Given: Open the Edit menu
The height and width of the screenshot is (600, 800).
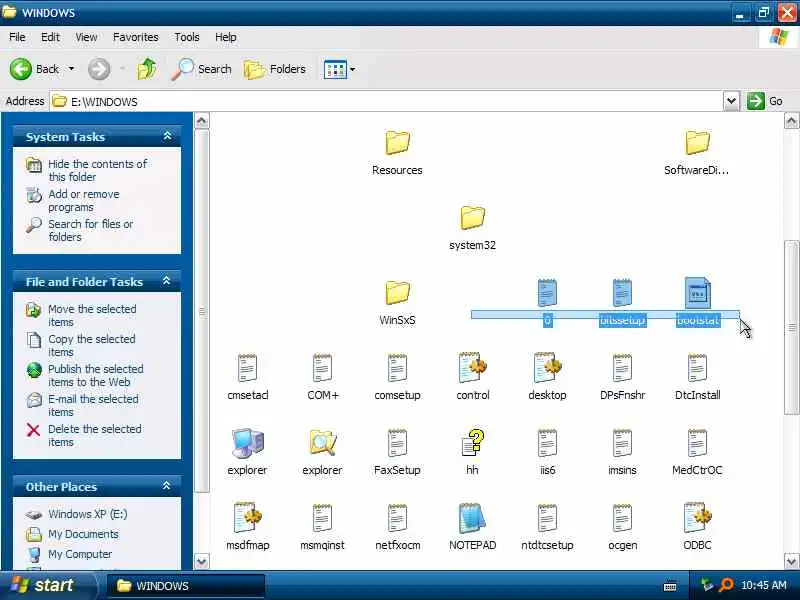Looking at the screenshot, I should (50, 37).
